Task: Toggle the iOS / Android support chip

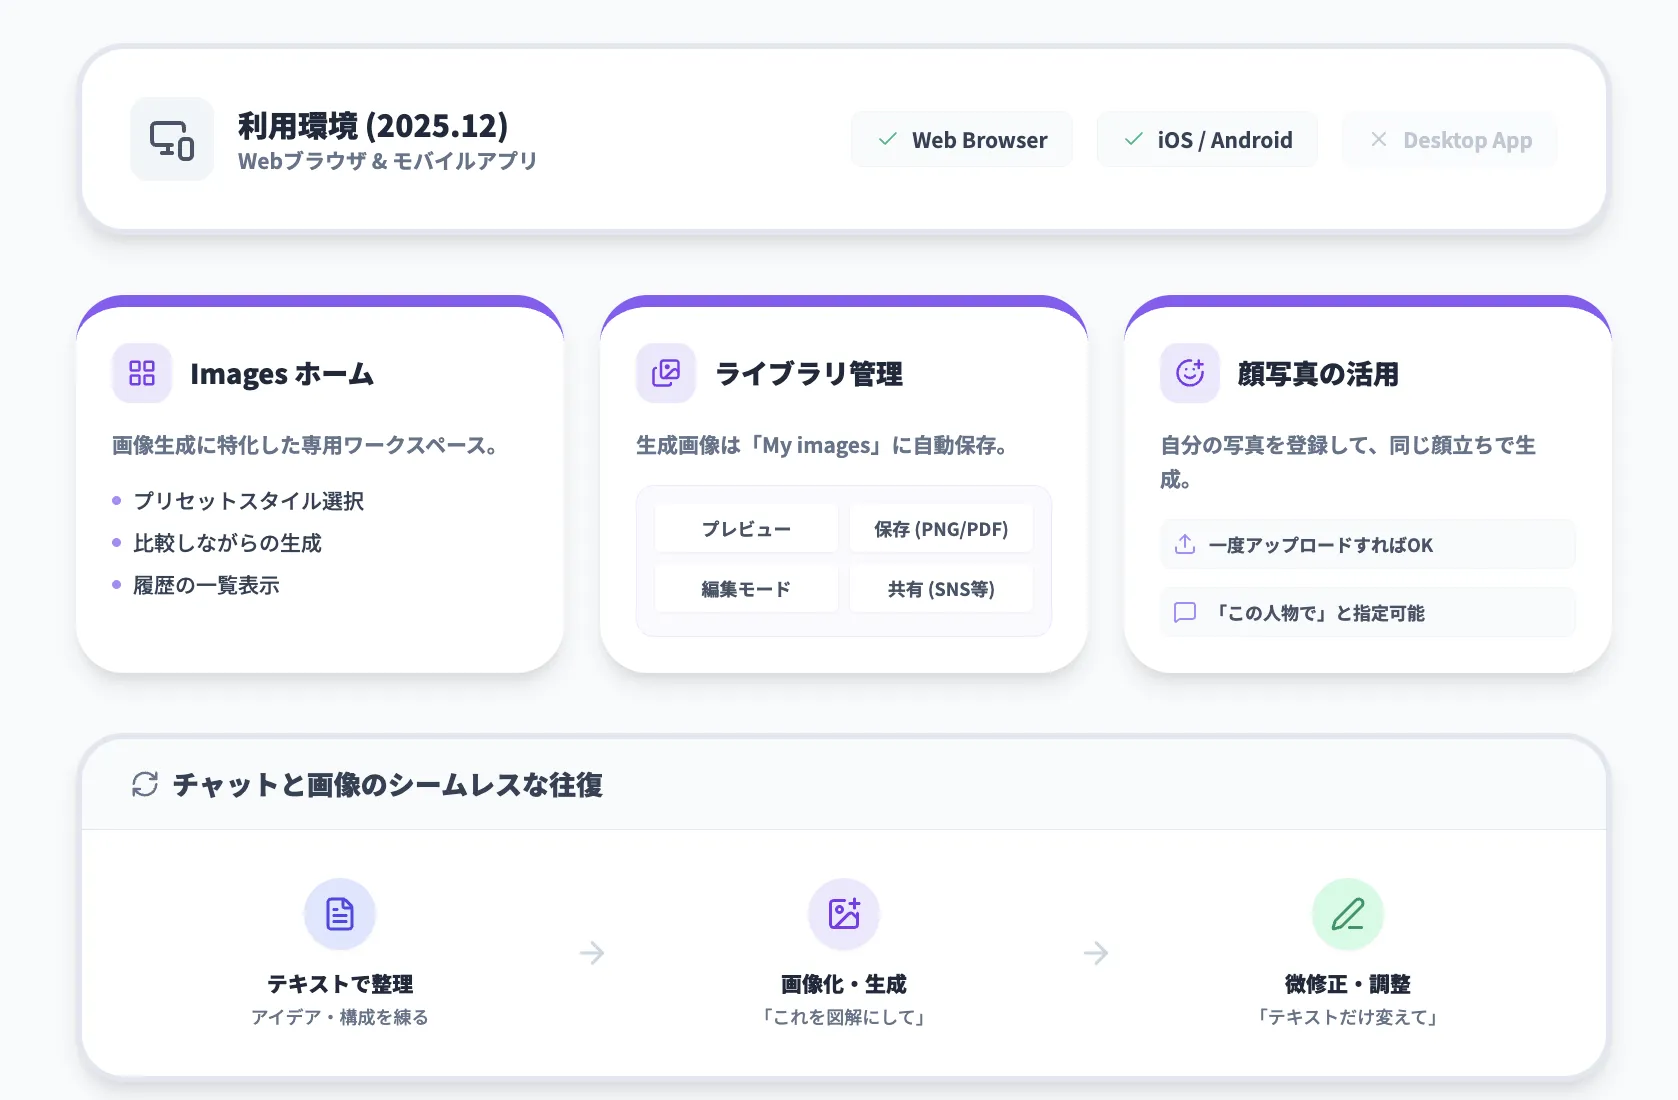Action: coord(1207,139)
